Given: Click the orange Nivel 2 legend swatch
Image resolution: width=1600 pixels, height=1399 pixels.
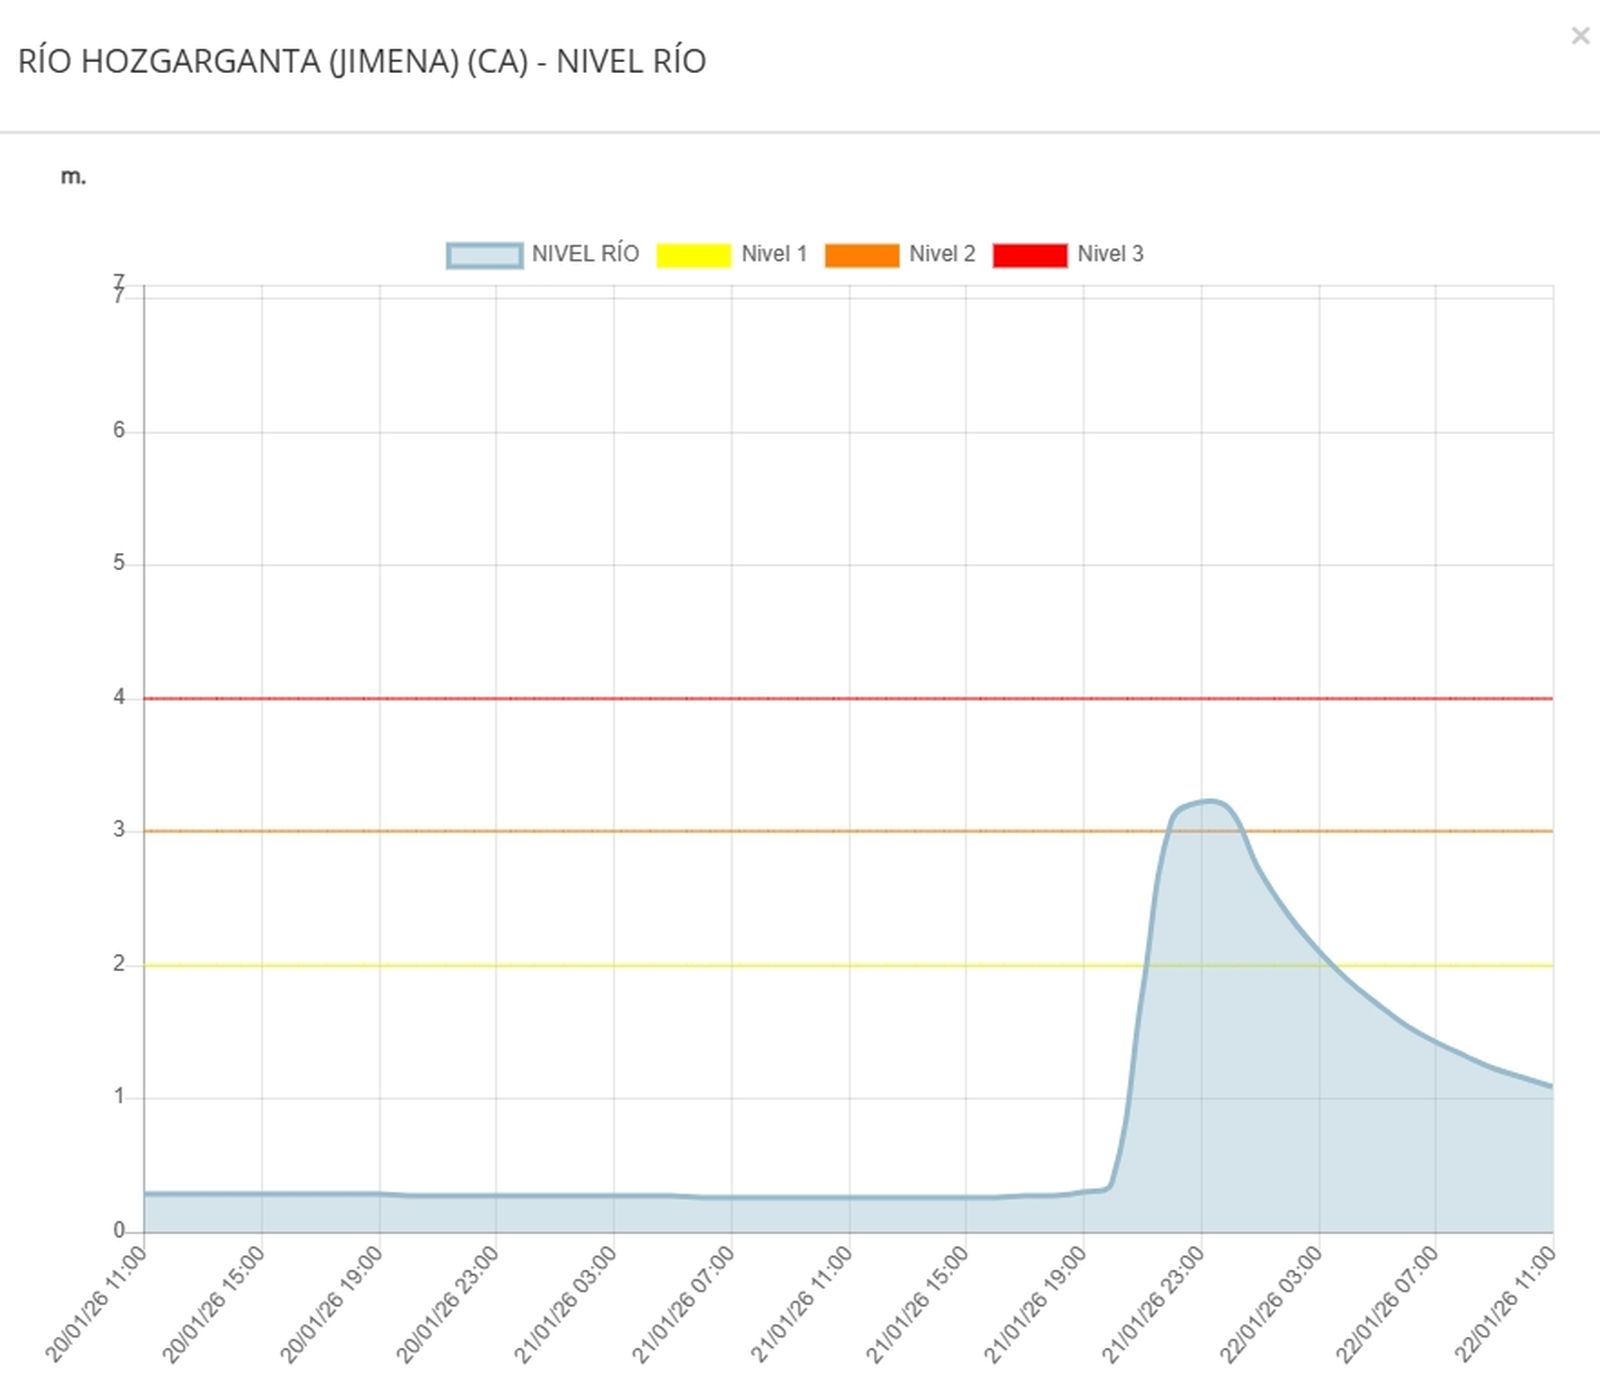Looking at the screenshot, I should point(861,255).
